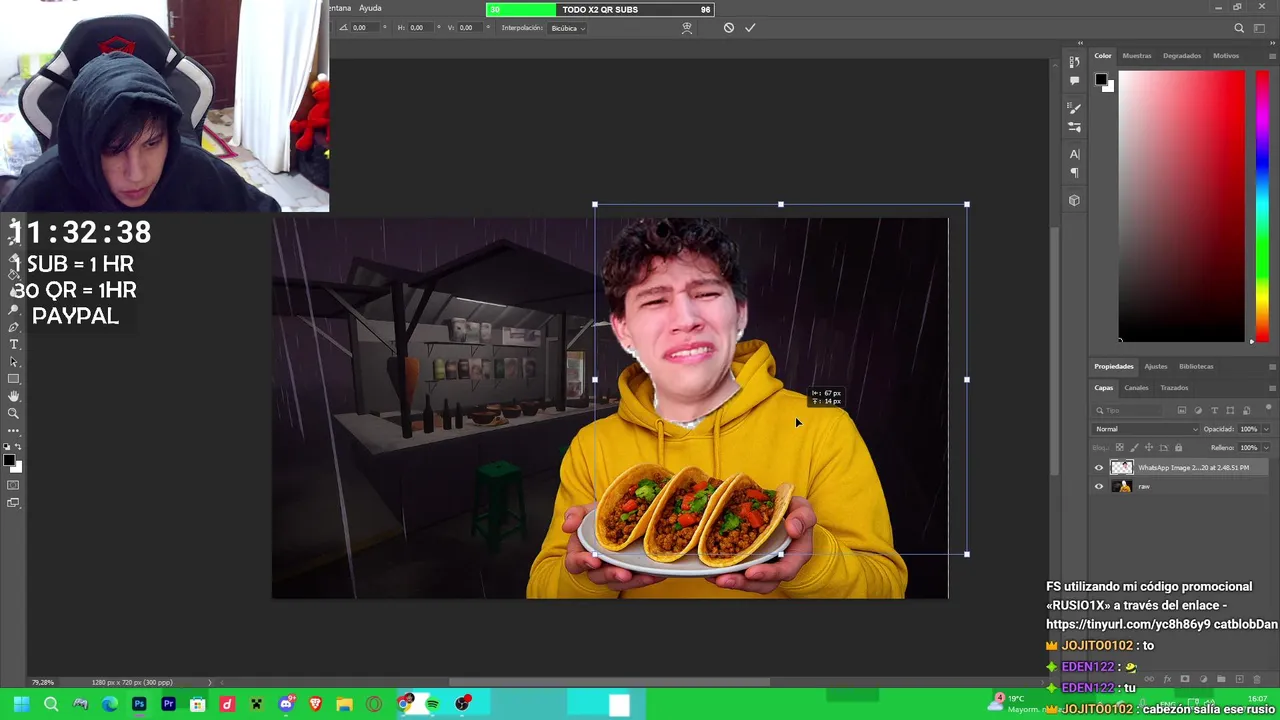Open the layer filter Tipo dropdown

pos(1128,410)
